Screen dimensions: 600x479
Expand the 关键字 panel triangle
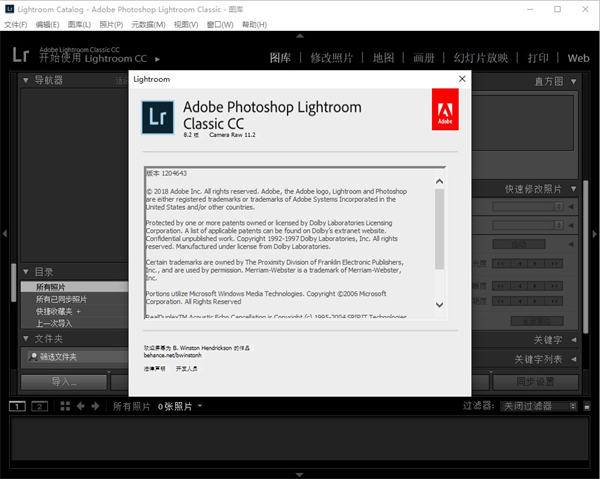(574, 340)
